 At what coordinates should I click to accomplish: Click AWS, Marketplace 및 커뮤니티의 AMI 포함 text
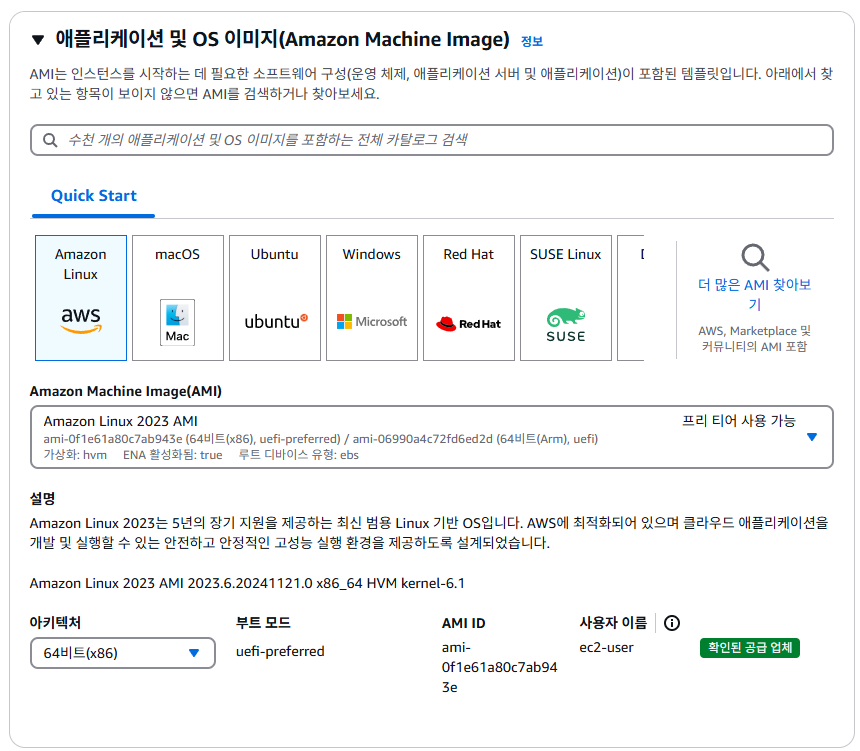(754, 338)
